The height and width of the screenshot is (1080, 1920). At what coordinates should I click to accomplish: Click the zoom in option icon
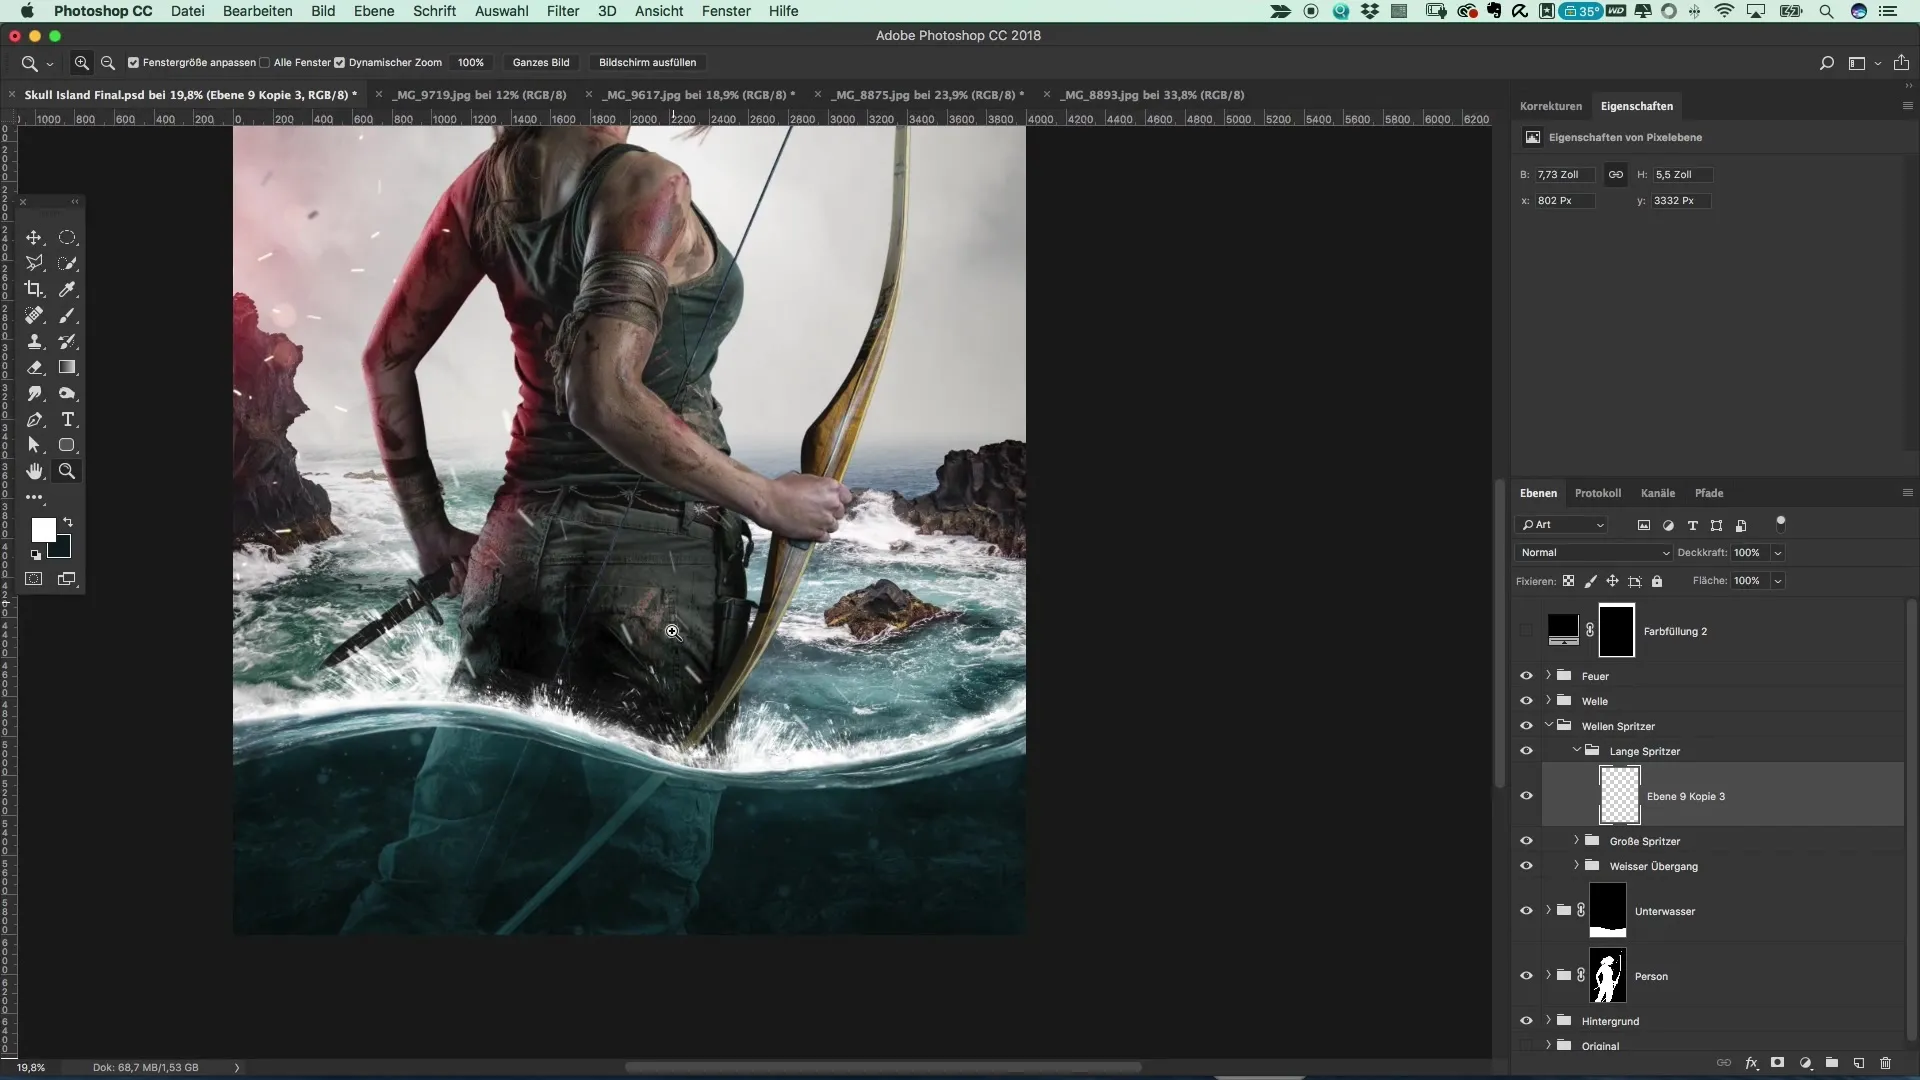click(x=82, y=62)
